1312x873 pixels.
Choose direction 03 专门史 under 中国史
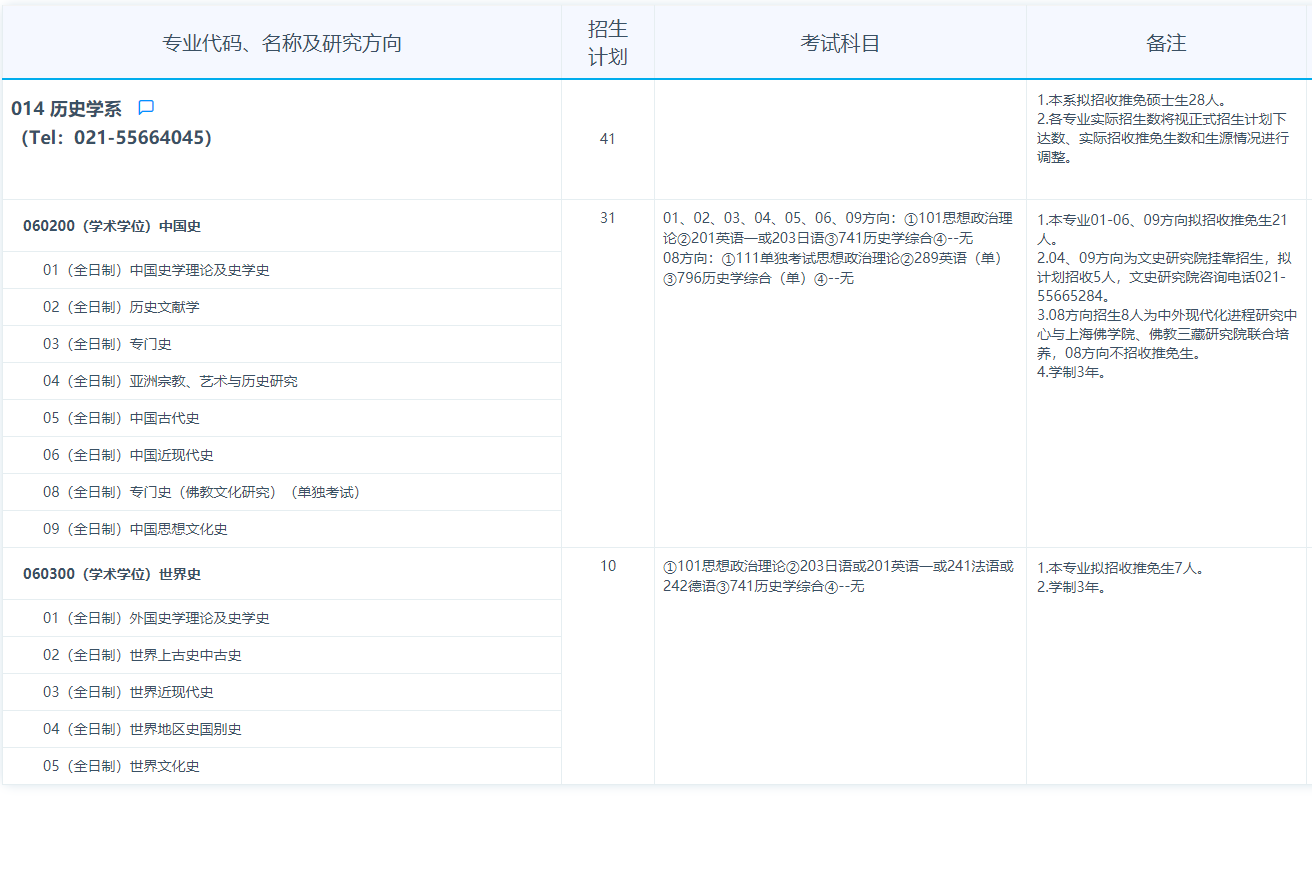tap(106, 344)
